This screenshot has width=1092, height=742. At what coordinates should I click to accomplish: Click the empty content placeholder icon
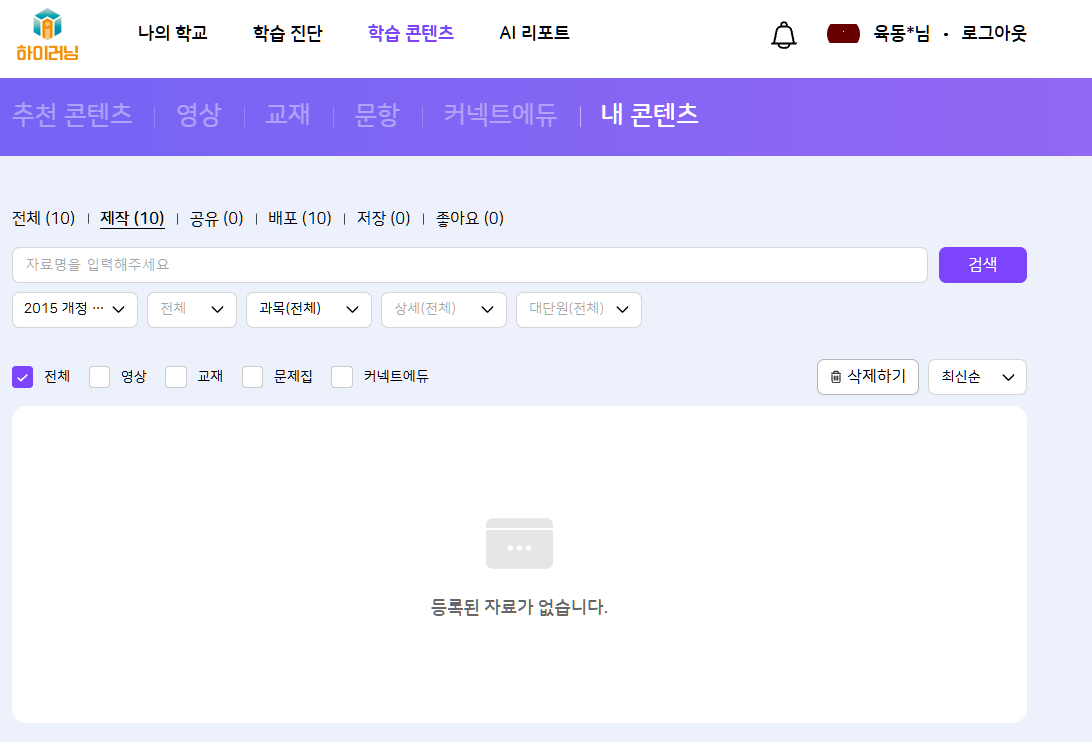click(519, 543)
